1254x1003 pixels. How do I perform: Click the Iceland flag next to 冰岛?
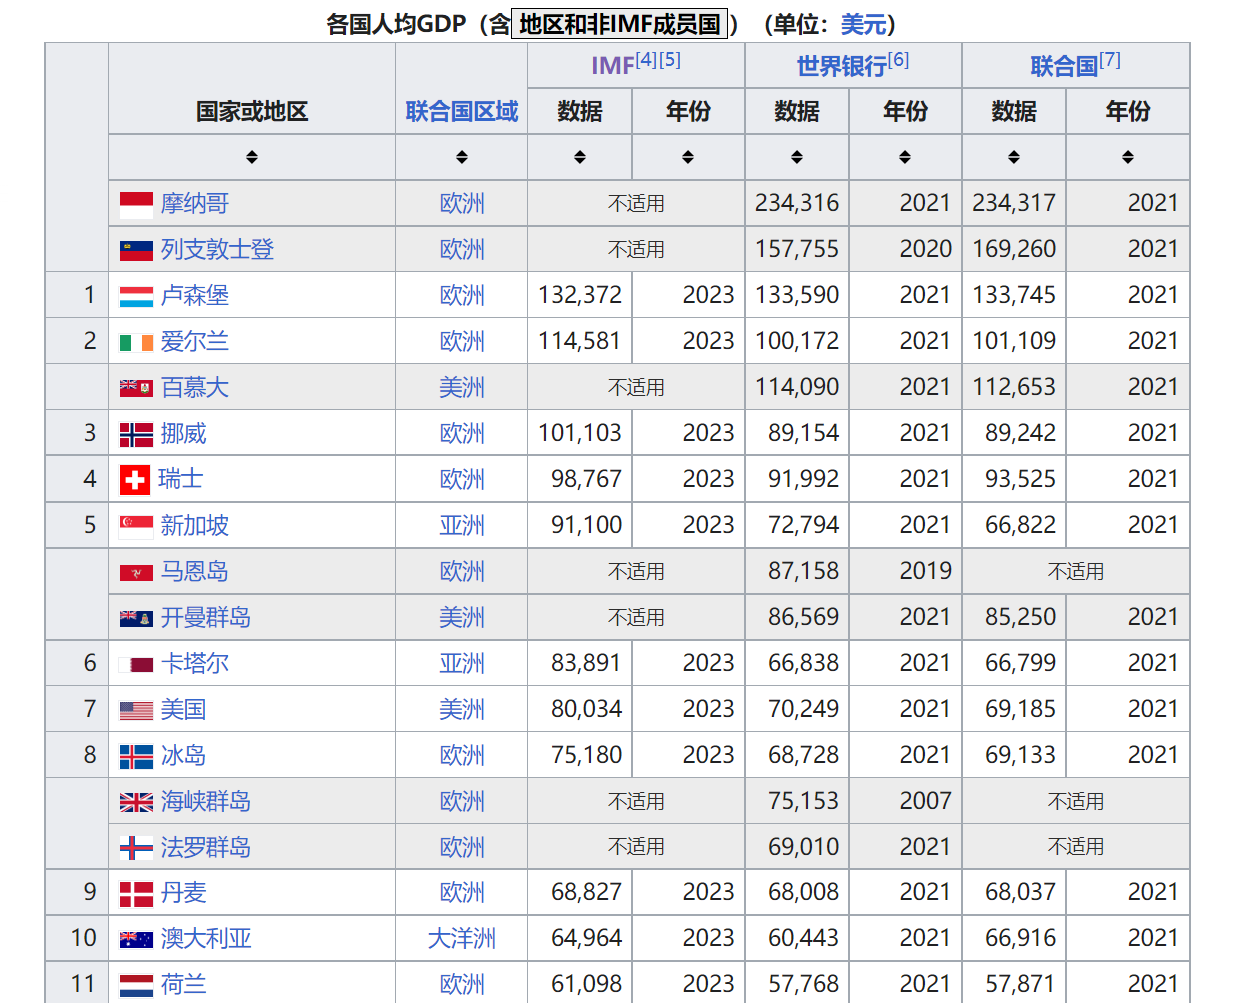pyautogui.click(x=136, y=756)
